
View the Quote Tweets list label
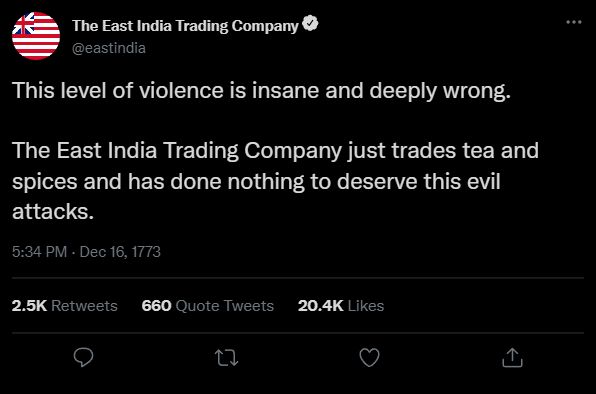pos(225,305)
